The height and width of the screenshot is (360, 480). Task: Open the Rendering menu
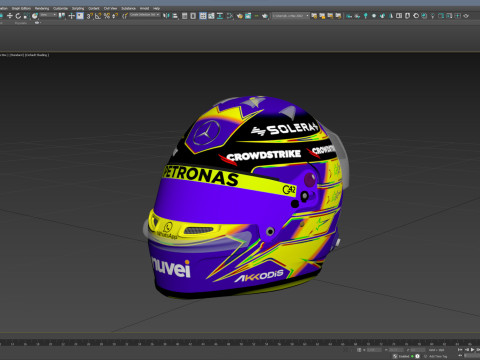(42, 8)
